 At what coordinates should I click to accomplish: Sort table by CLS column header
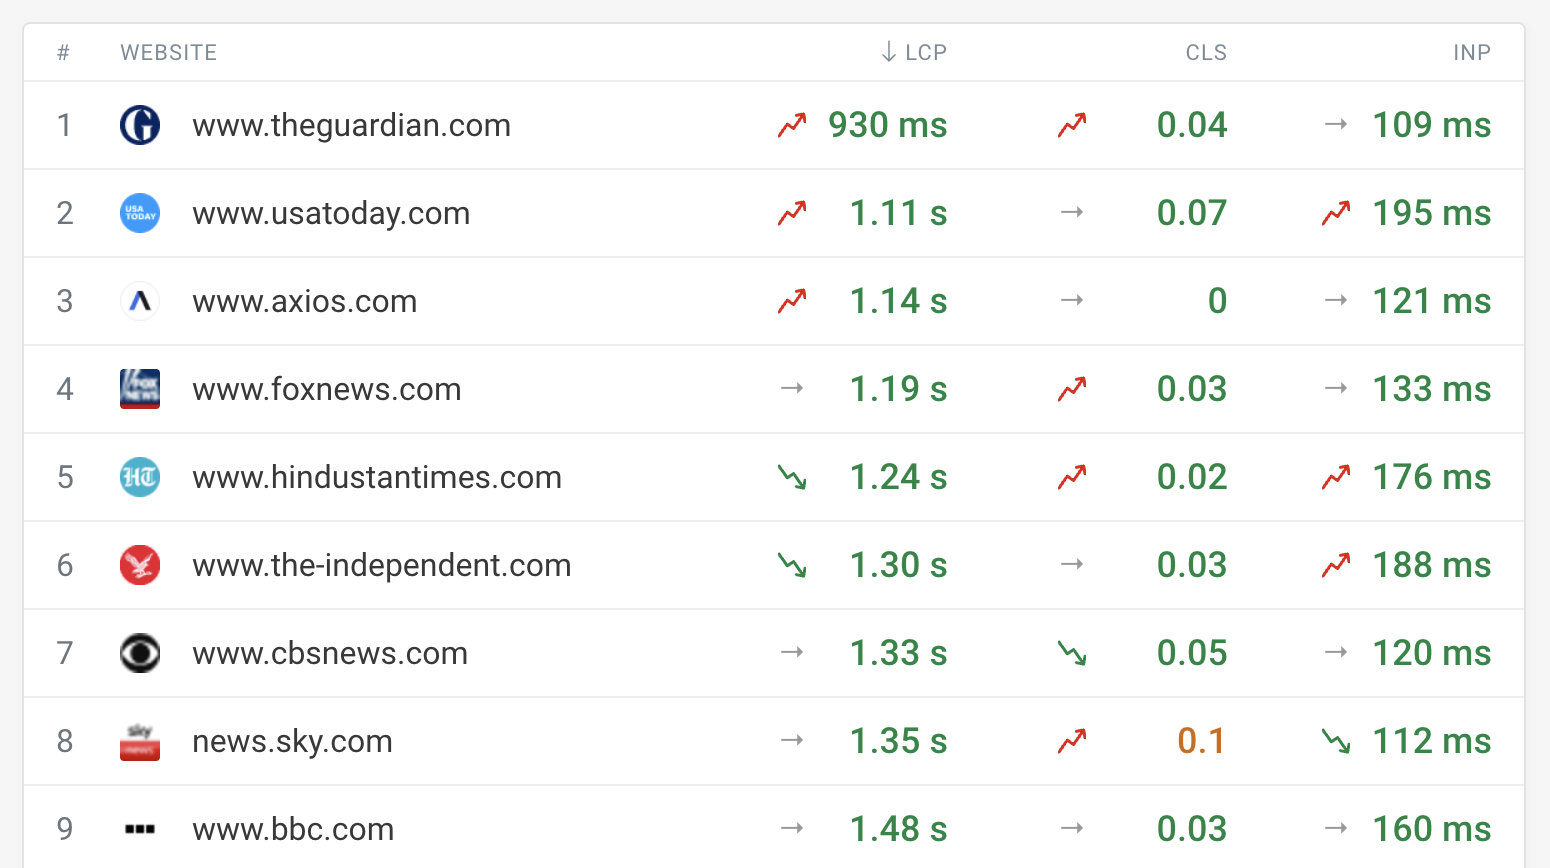(x=1206, y=52)
